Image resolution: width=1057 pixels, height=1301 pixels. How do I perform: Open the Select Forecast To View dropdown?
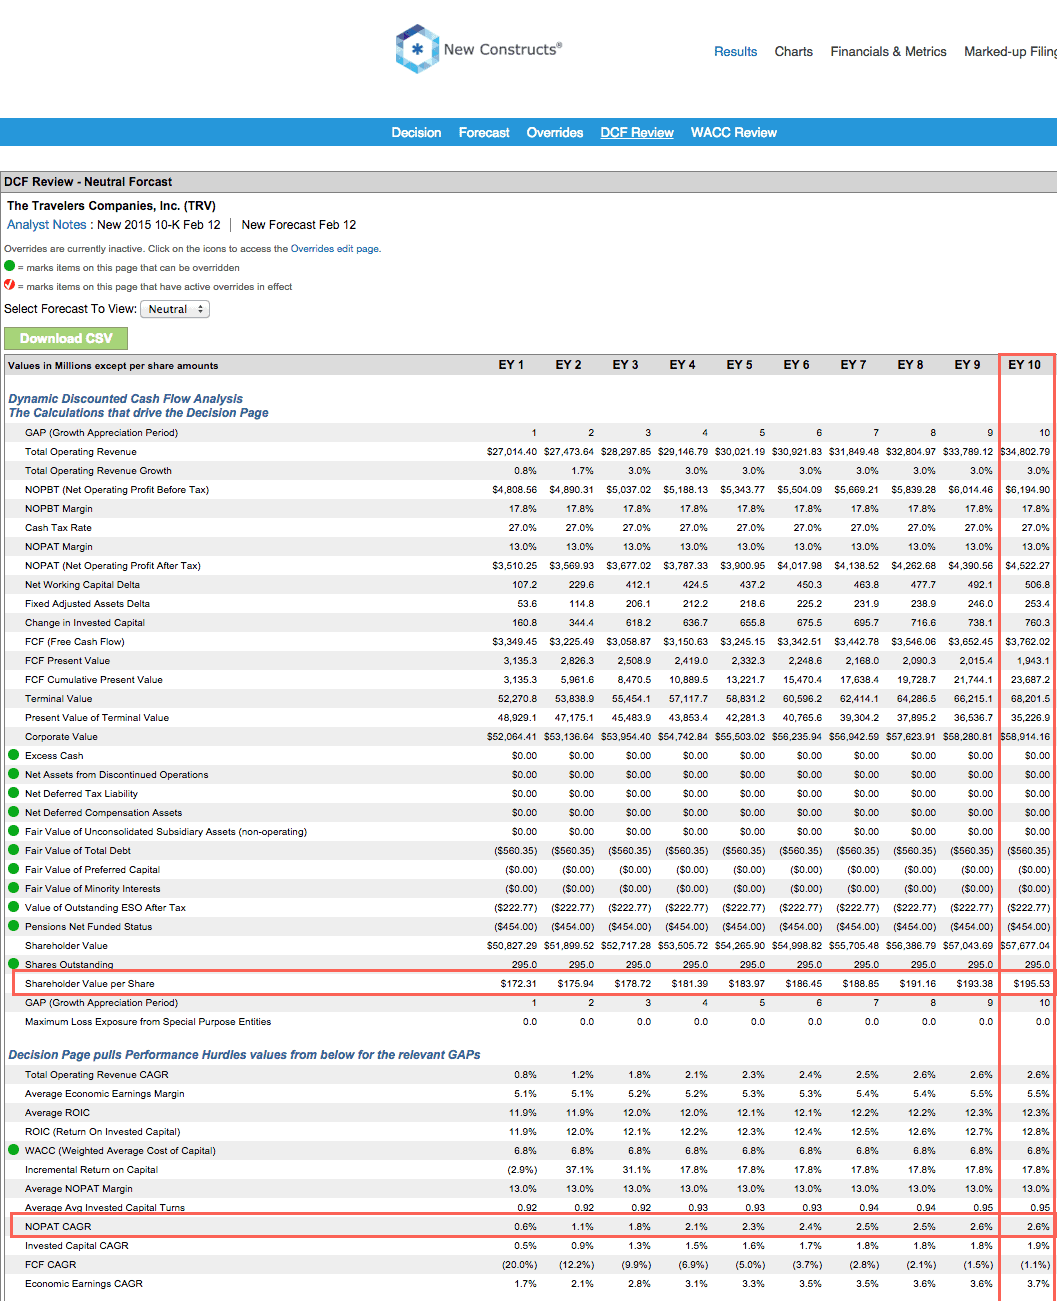[x=175, y=309]
